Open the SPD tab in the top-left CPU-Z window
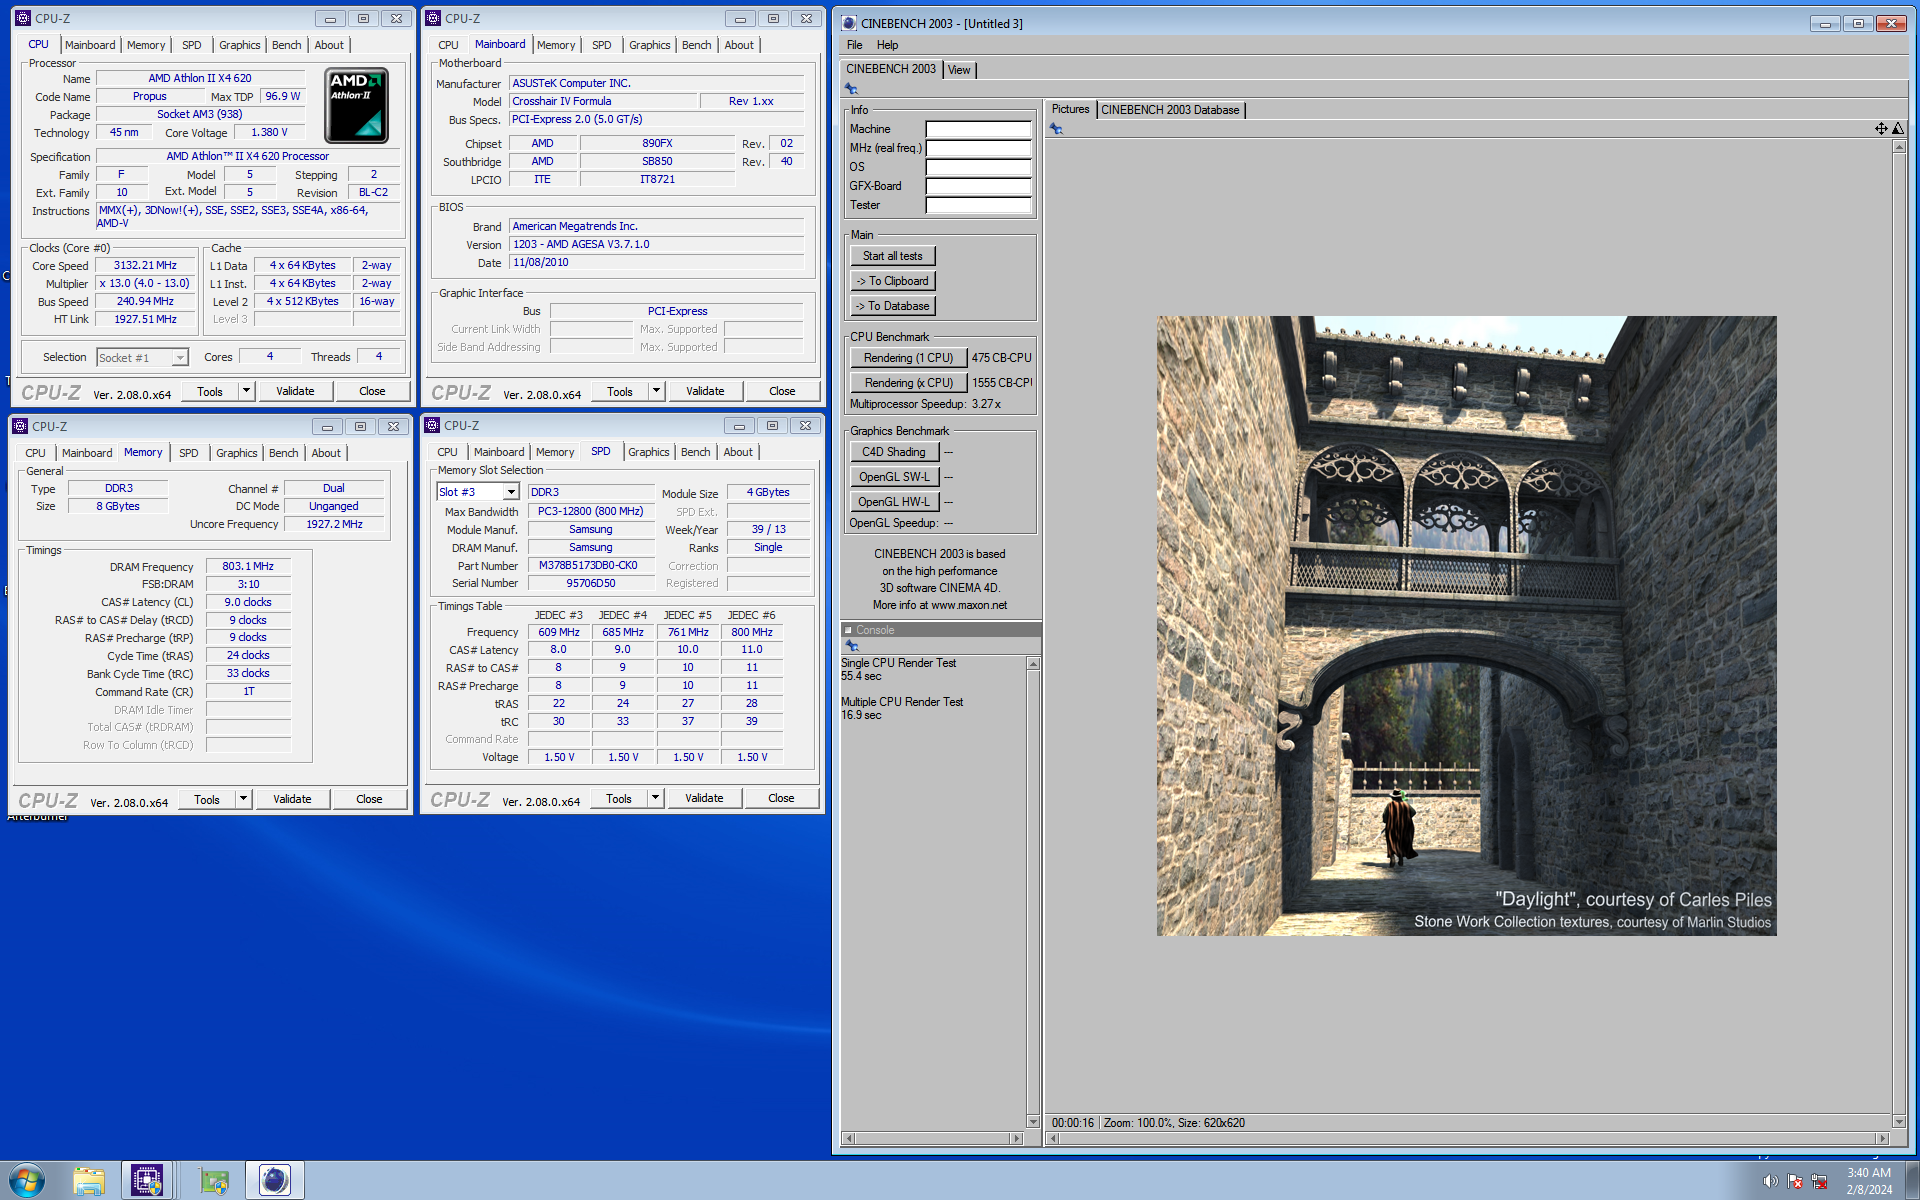The height and width of the screenshot is (1200, 1920). (x=191, y=45)
